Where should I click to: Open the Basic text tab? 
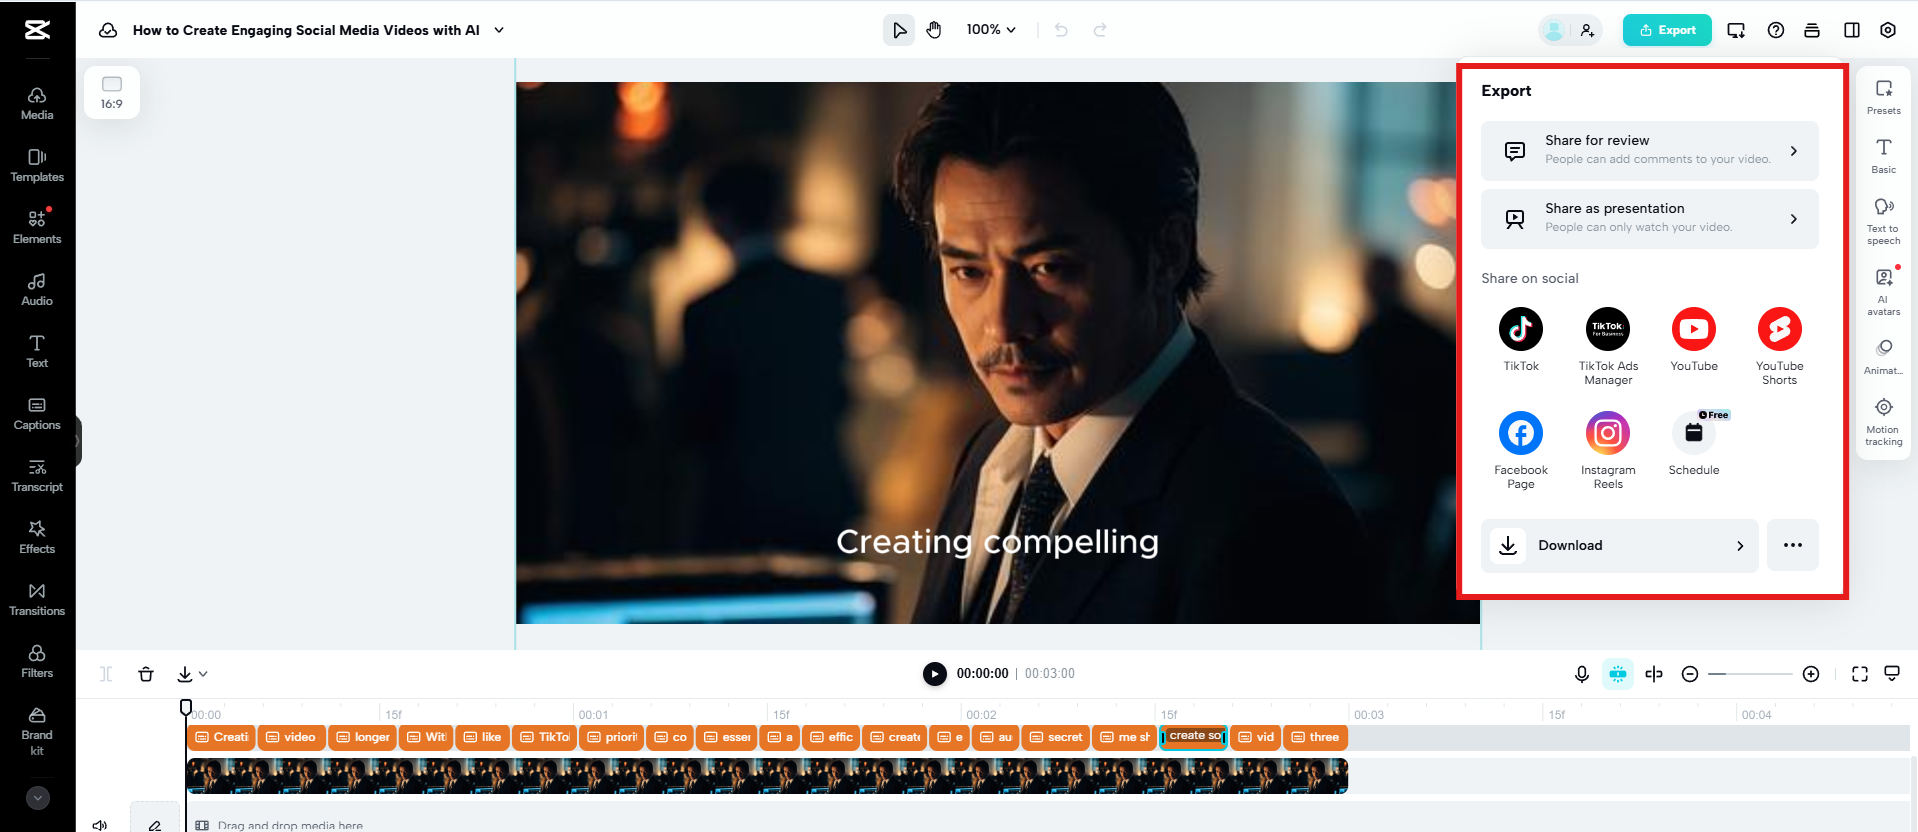pyautogui.click(x=1884, y=156)
